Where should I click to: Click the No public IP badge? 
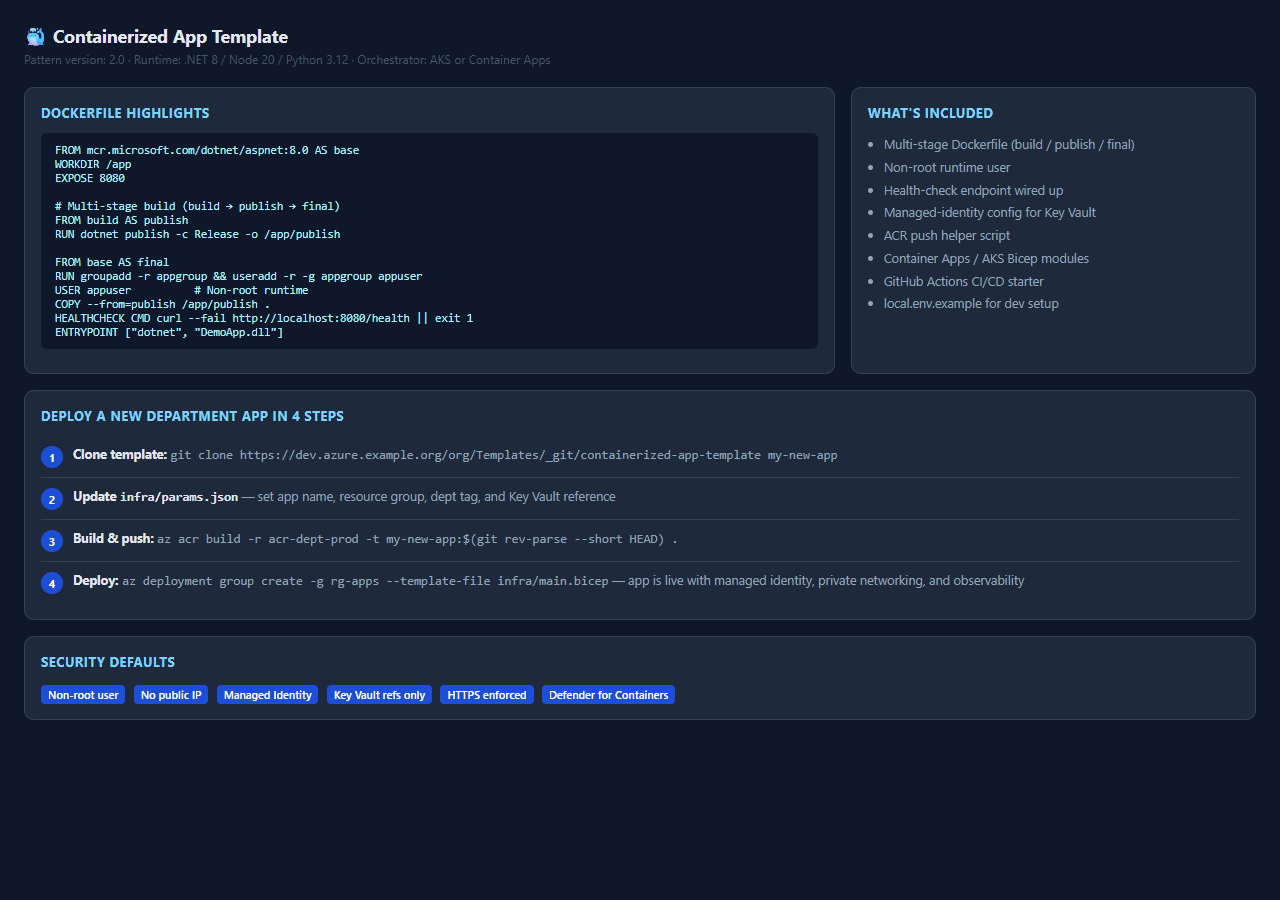point(171,695)
